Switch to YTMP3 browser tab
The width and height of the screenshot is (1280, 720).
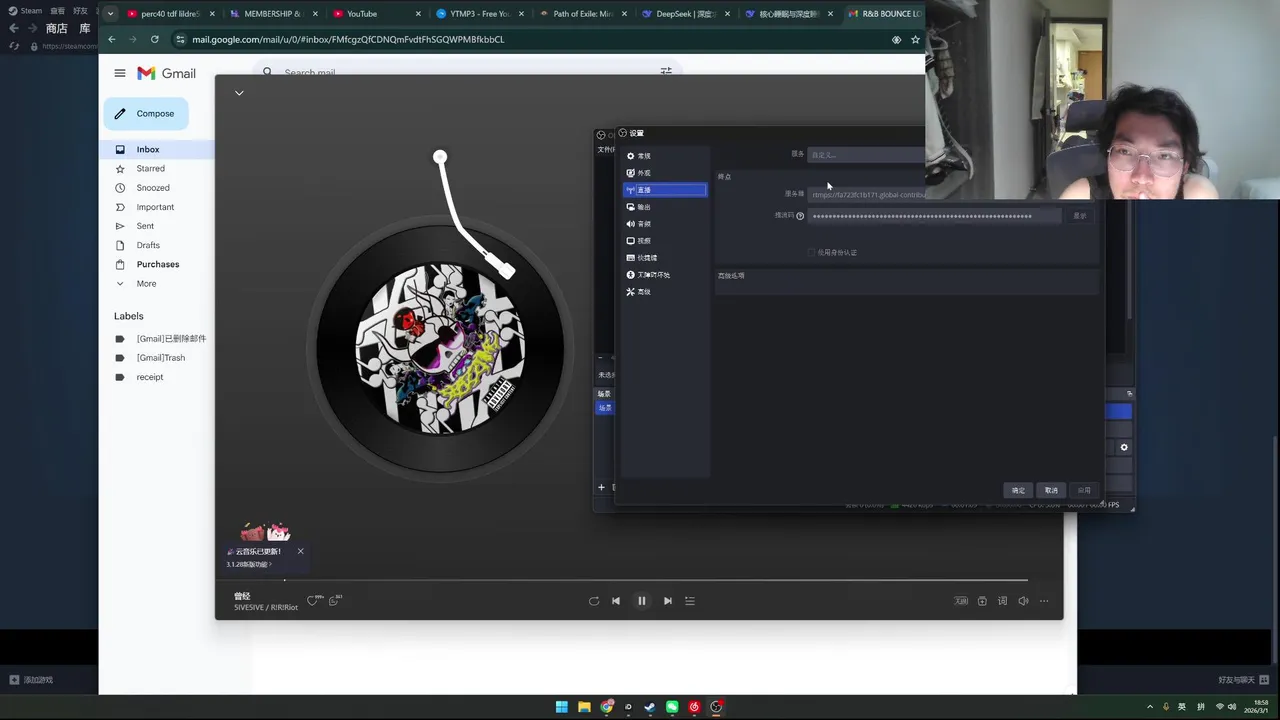[x=480, y=14]
